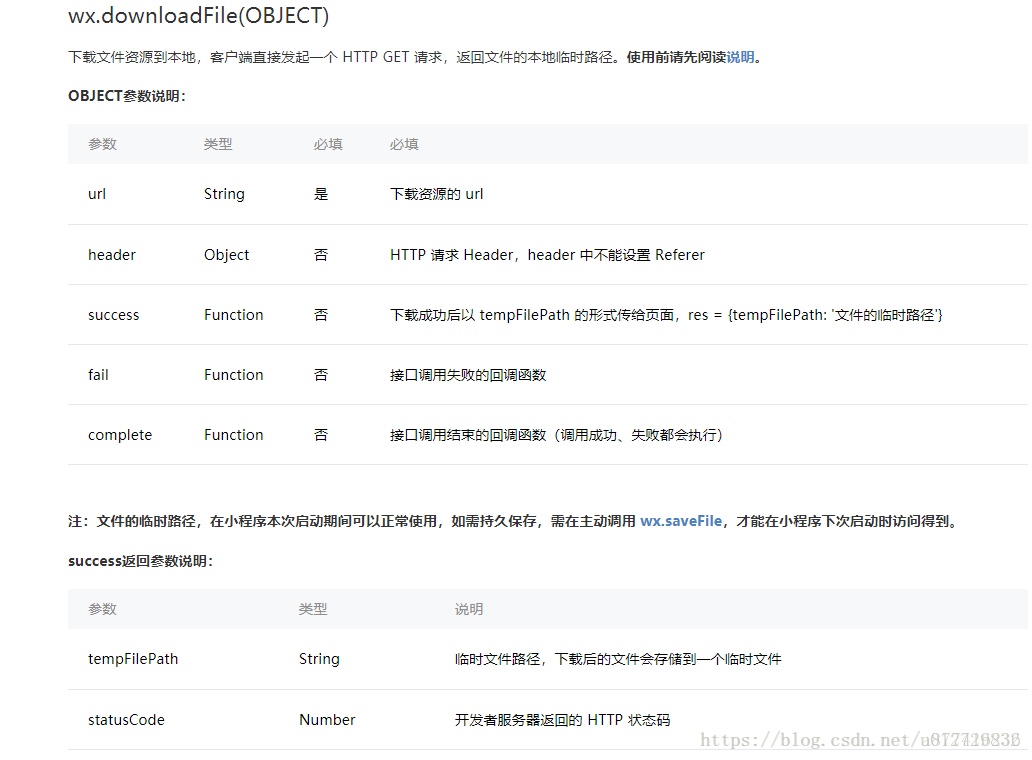1032x760 pixels.
Task: Click the 下载资源的 url description
Action: [436, 194]
